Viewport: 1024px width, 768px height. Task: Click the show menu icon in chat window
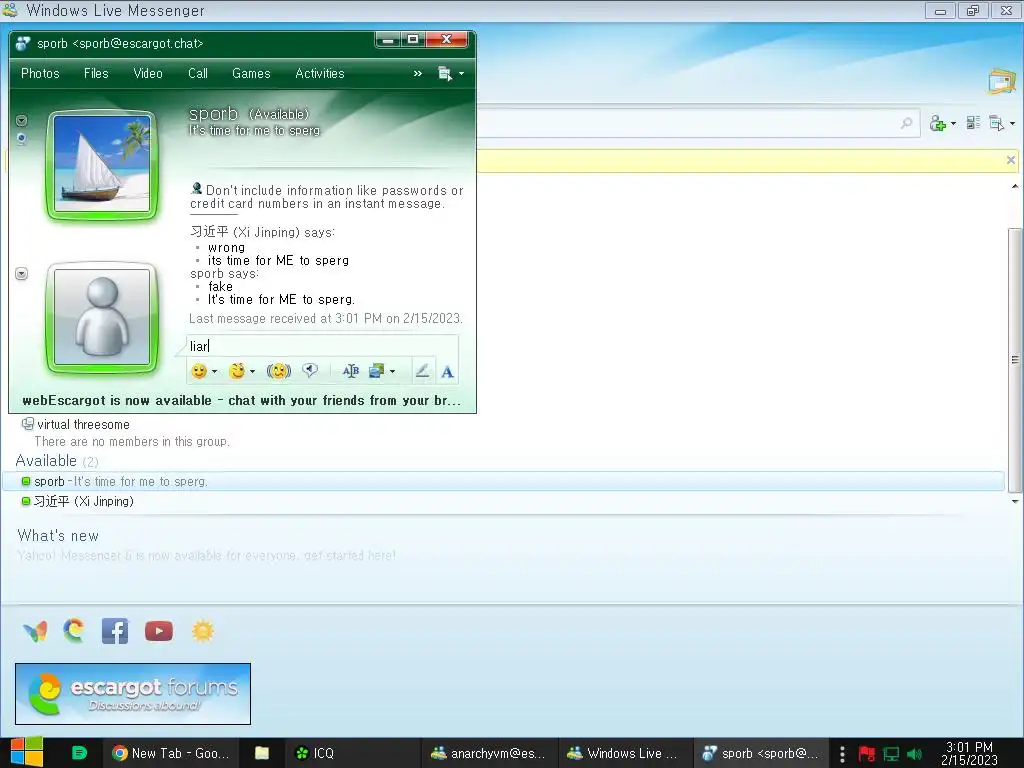tap(445, 74)
